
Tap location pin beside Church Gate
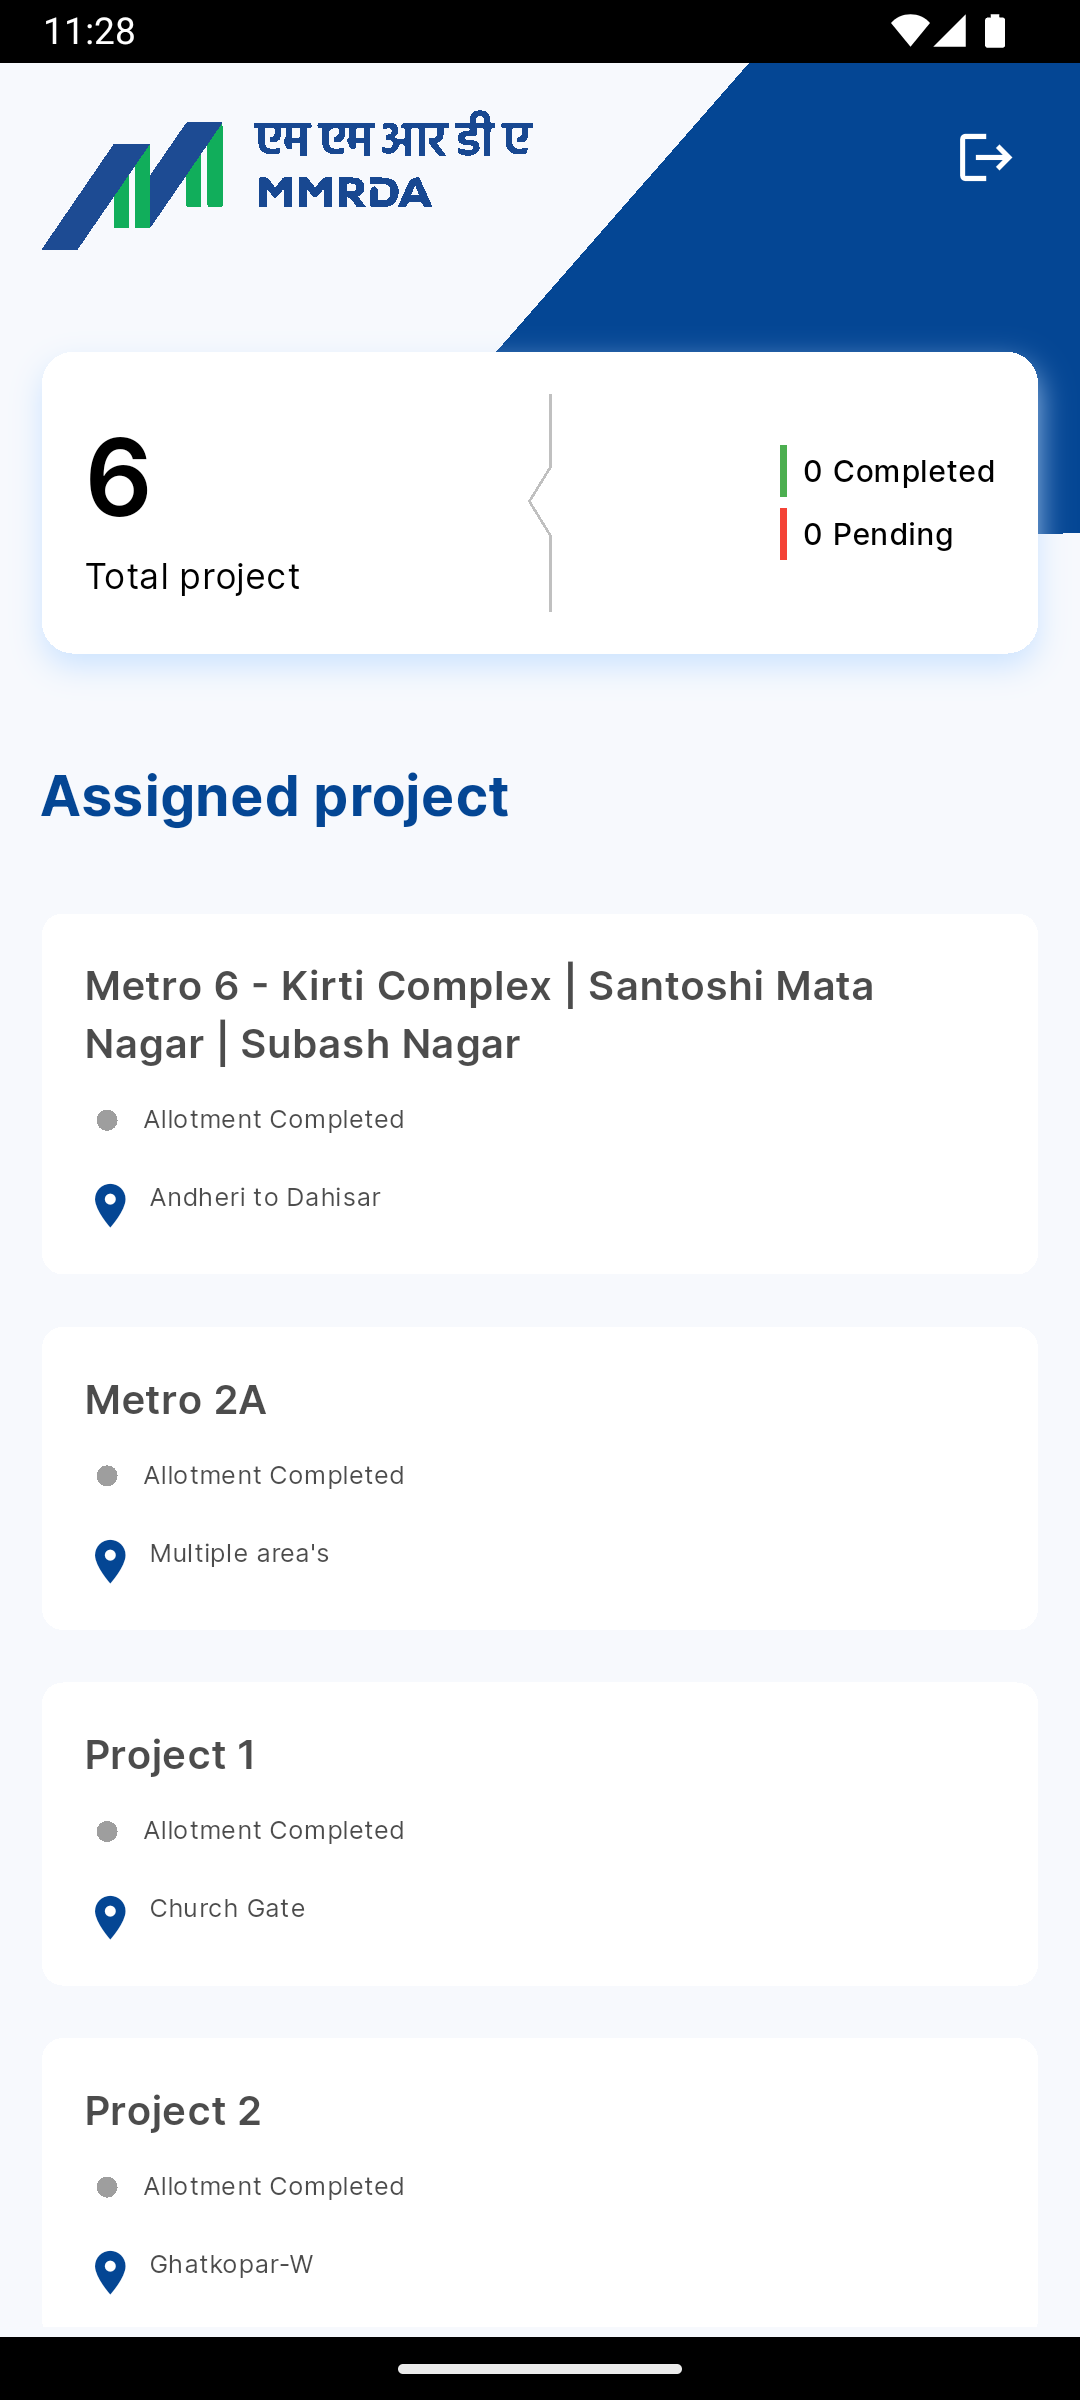pyautogui.click(x=110, y=1916)
